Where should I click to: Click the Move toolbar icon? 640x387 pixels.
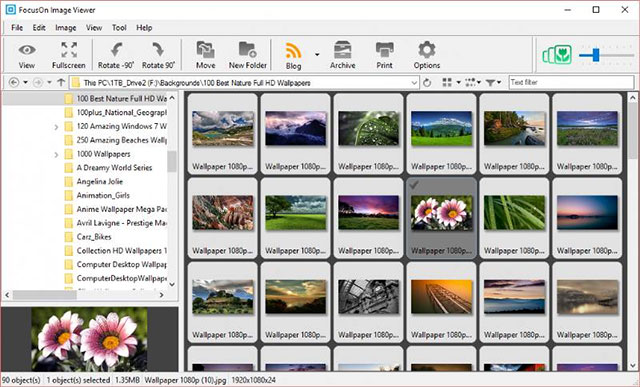tap(205, 50)
